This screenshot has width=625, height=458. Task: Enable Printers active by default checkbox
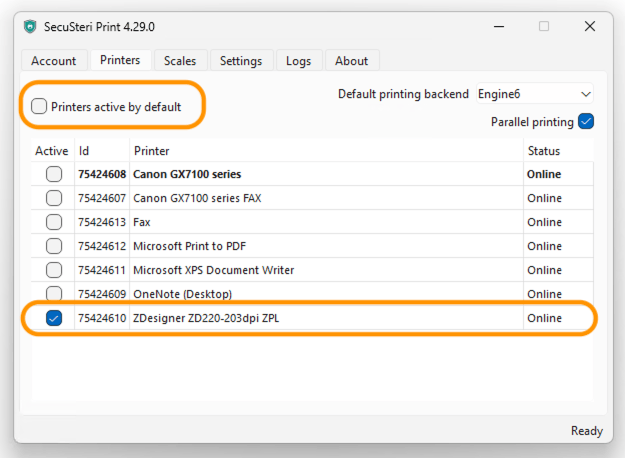(39, 106)
